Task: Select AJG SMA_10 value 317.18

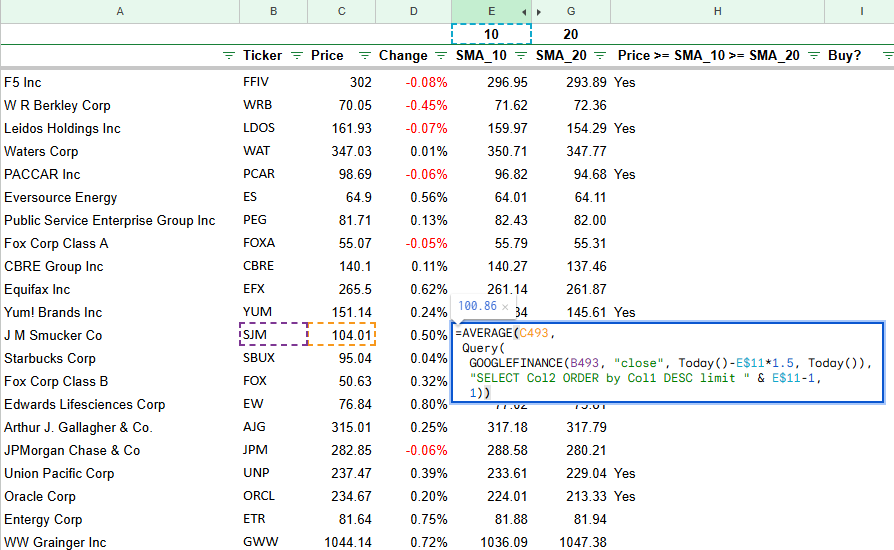Action: coord(491,427)
